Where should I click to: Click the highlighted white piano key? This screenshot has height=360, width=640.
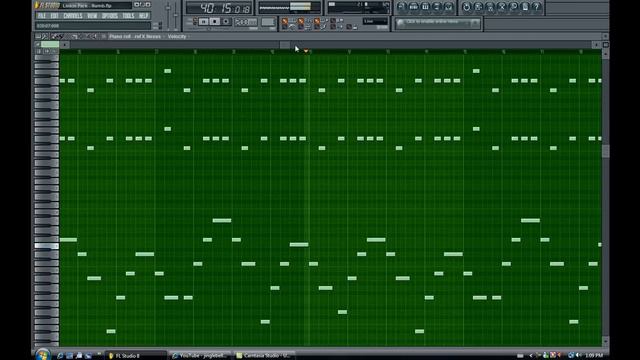[47, 246]
